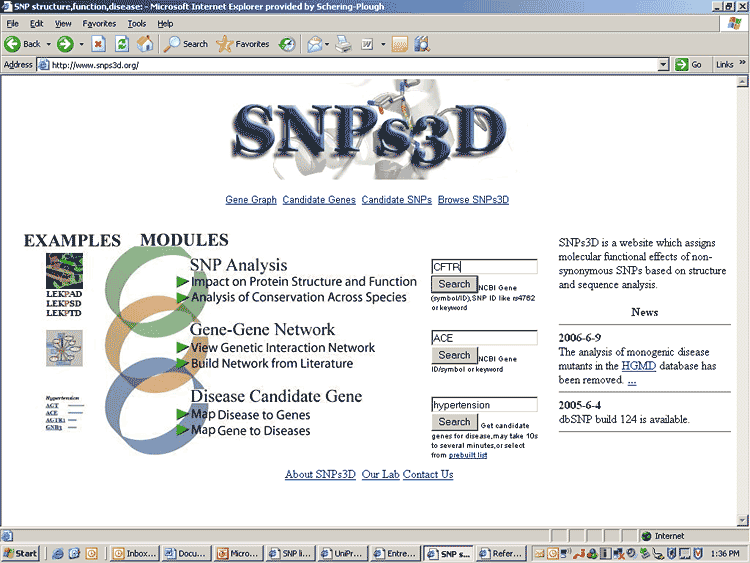750x563 pixels.
Task: Click the scrollbar up arrow
Action: [742, 82]
